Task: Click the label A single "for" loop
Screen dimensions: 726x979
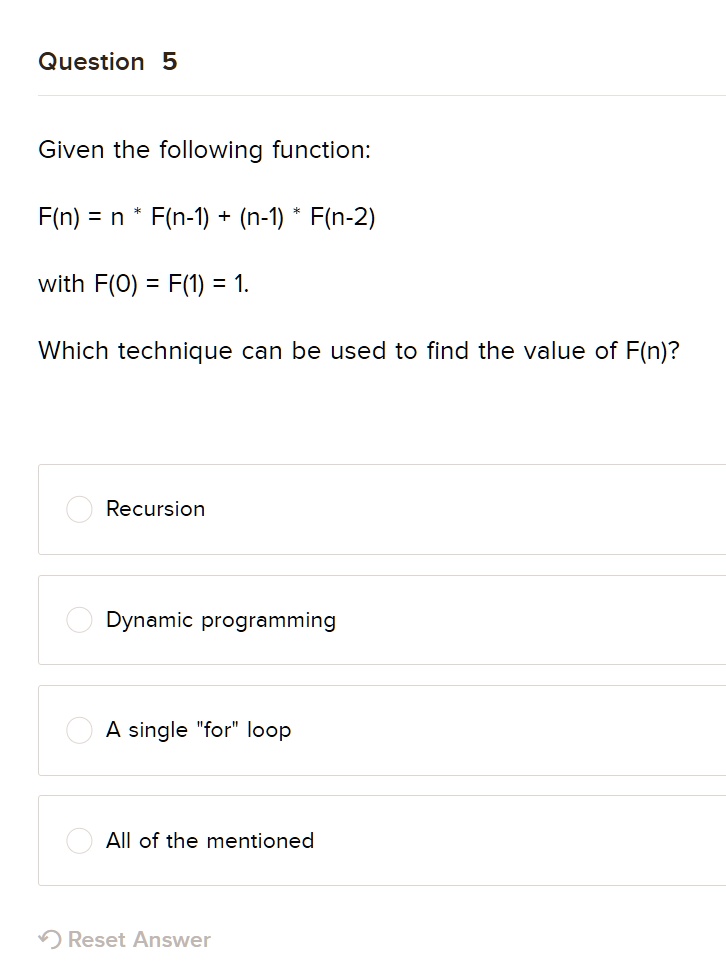Action: point(197,730)
